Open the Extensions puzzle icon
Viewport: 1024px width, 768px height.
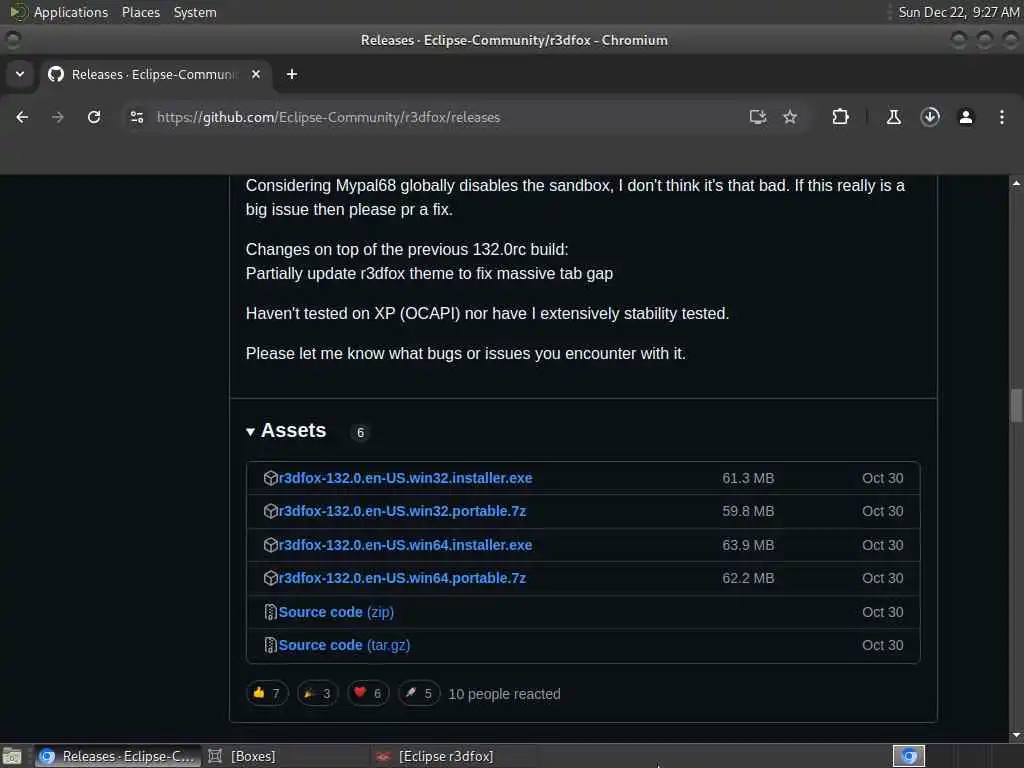click(840, 117)
